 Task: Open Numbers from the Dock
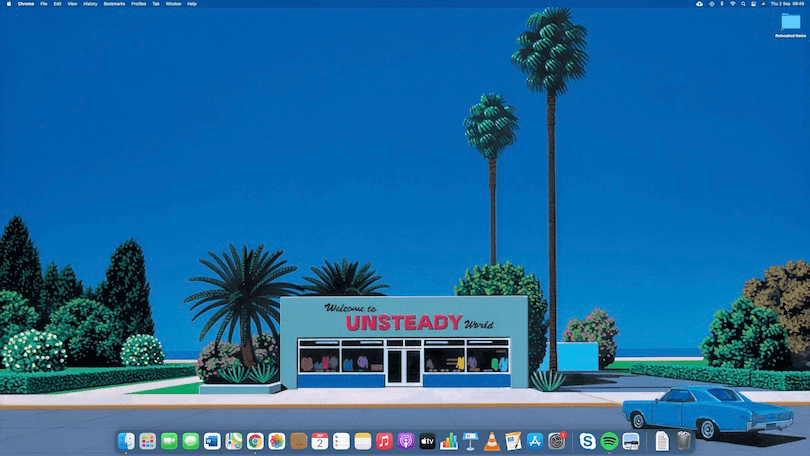pos(449,442)
